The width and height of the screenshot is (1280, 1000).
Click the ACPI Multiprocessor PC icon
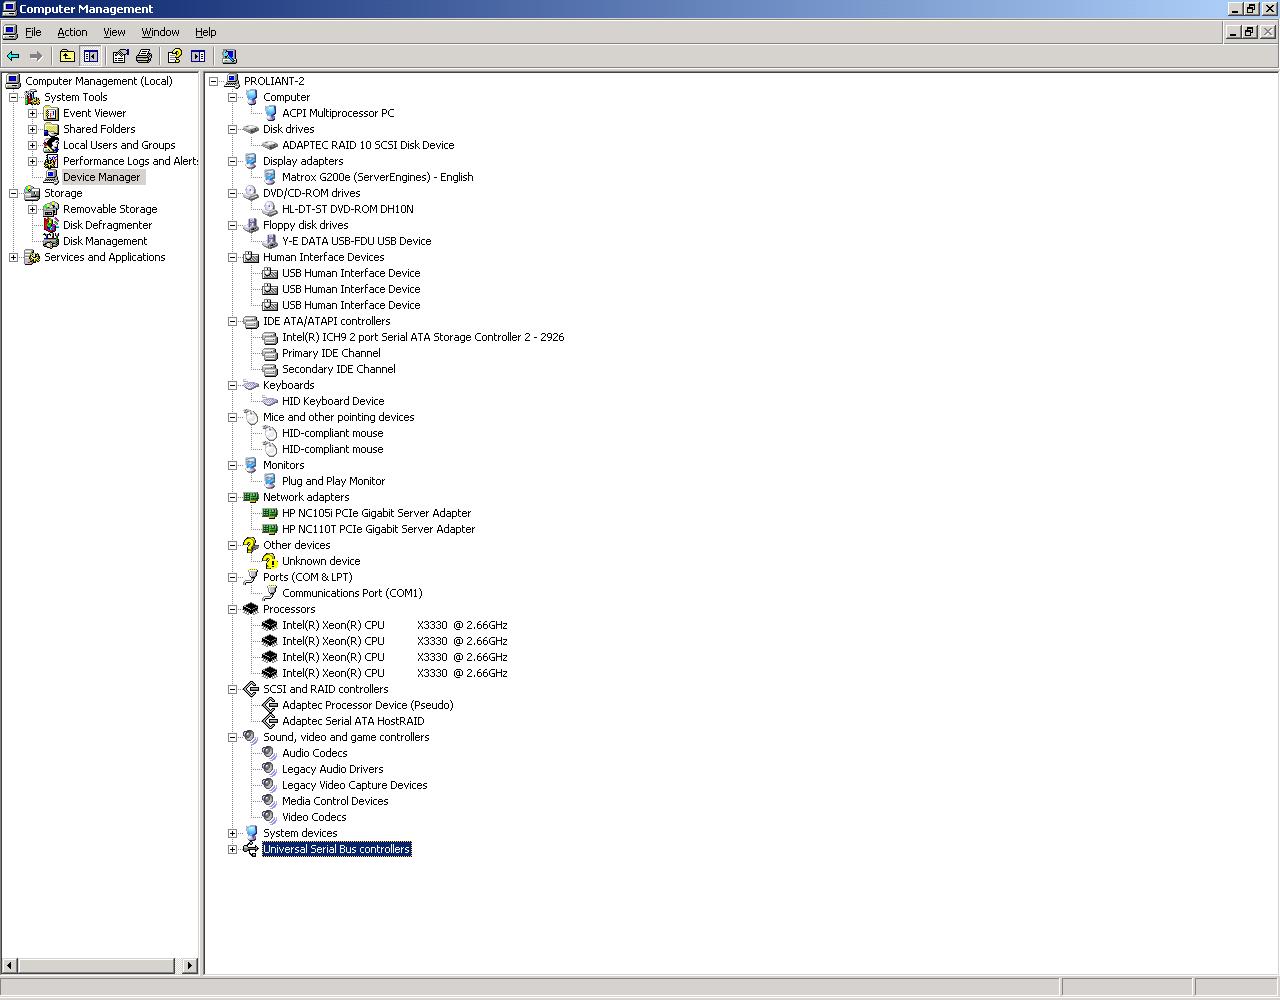tap(270, 113)
